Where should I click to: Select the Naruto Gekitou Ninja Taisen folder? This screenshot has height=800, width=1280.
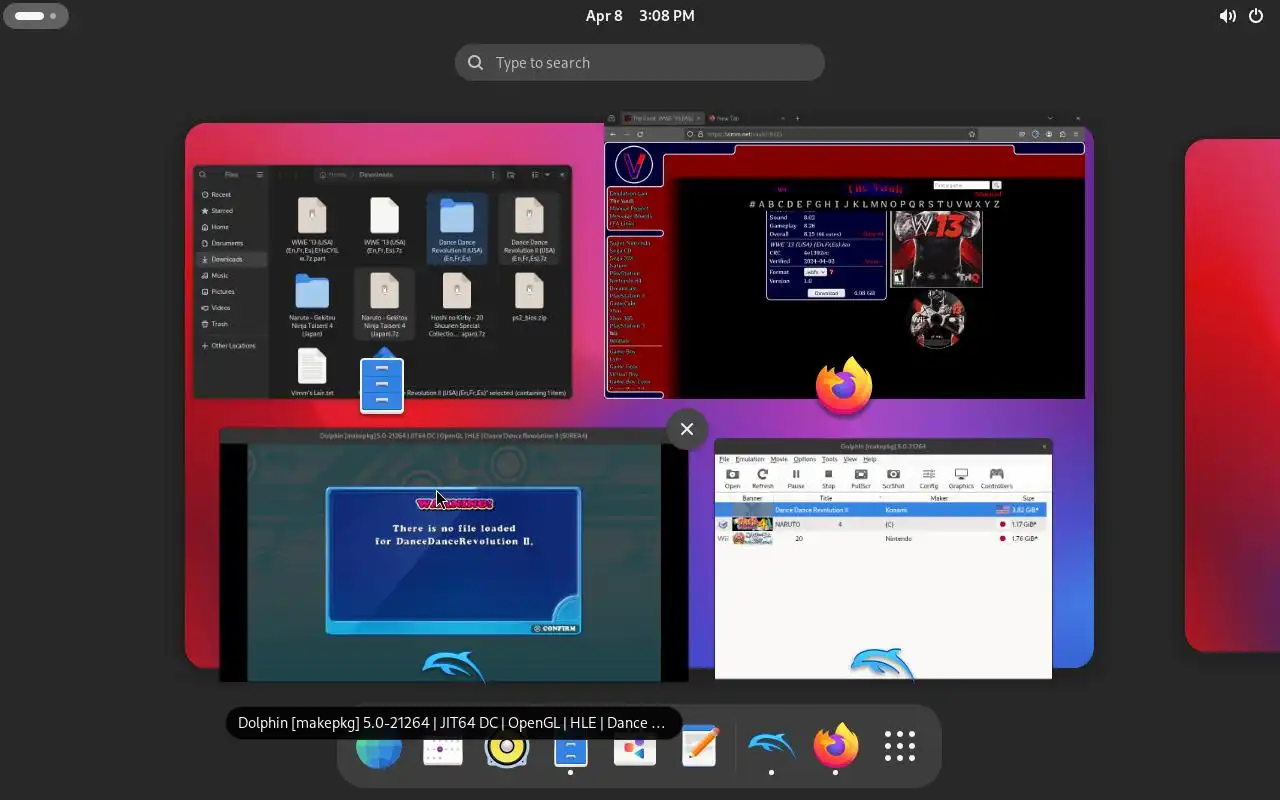312,305
